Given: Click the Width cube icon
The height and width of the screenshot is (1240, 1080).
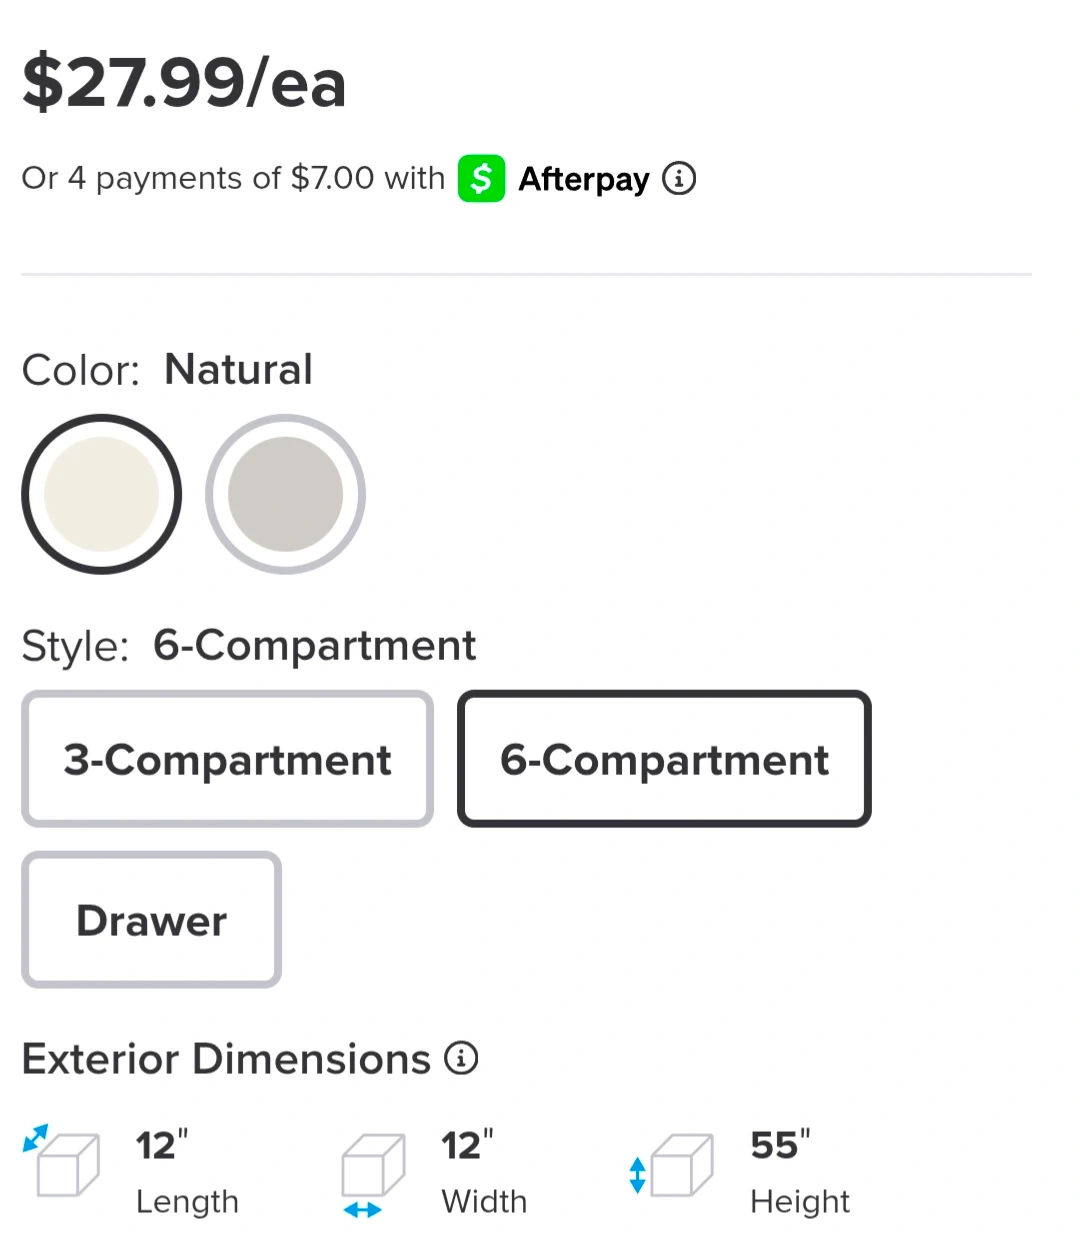Looking at the screenshot, I should tap(372, 1168).
